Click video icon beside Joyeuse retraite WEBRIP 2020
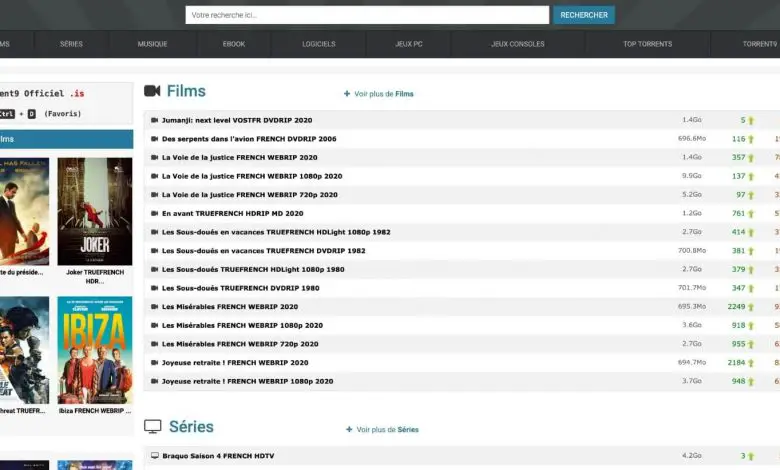The width and height of the screenshot is (780, 470). click(x=154, y=363)
